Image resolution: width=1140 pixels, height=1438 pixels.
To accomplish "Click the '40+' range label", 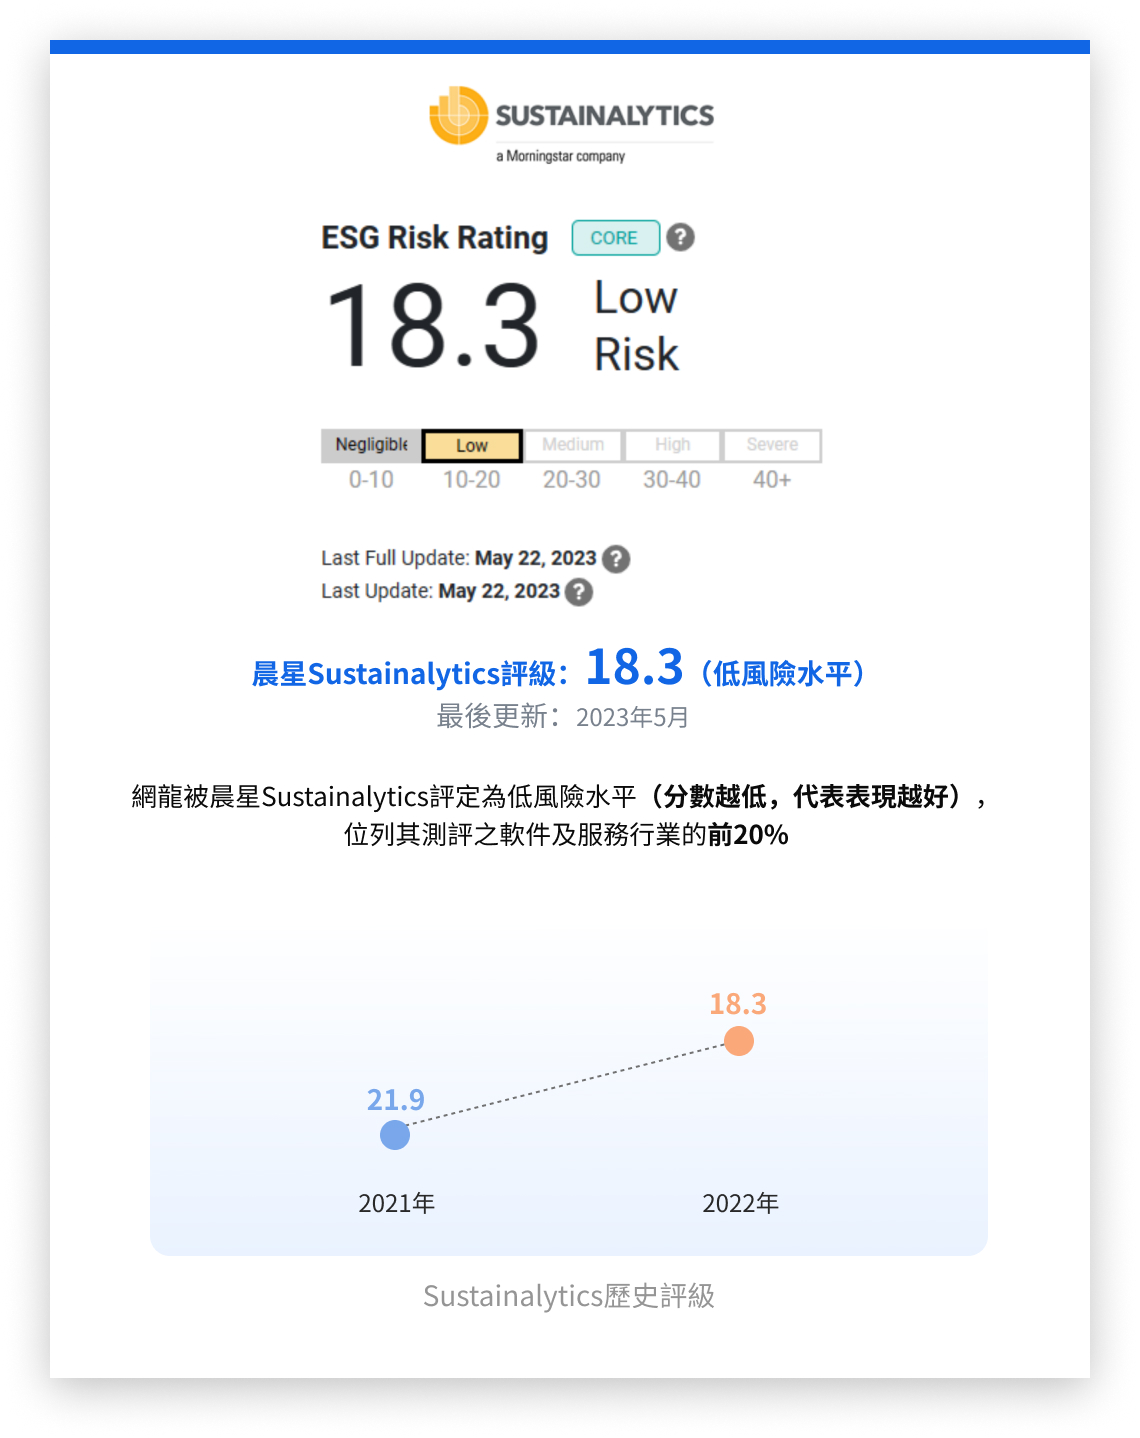I will click(x=772, y=480).
